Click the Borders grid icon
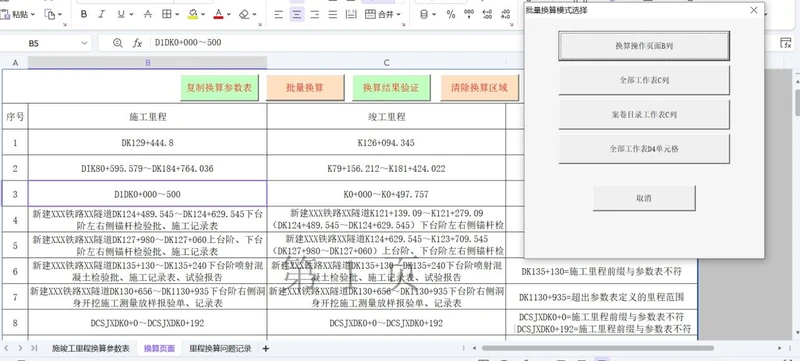The width and height of the screenshot is (800, 361). click(166, 14)
